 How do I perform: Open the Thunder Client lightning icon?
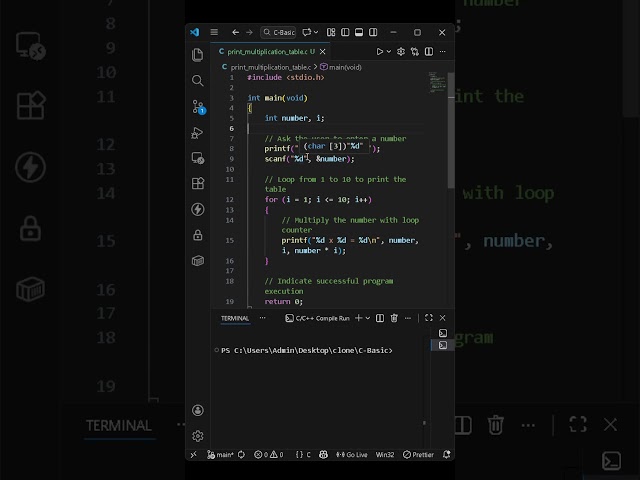tap(198, 209)
